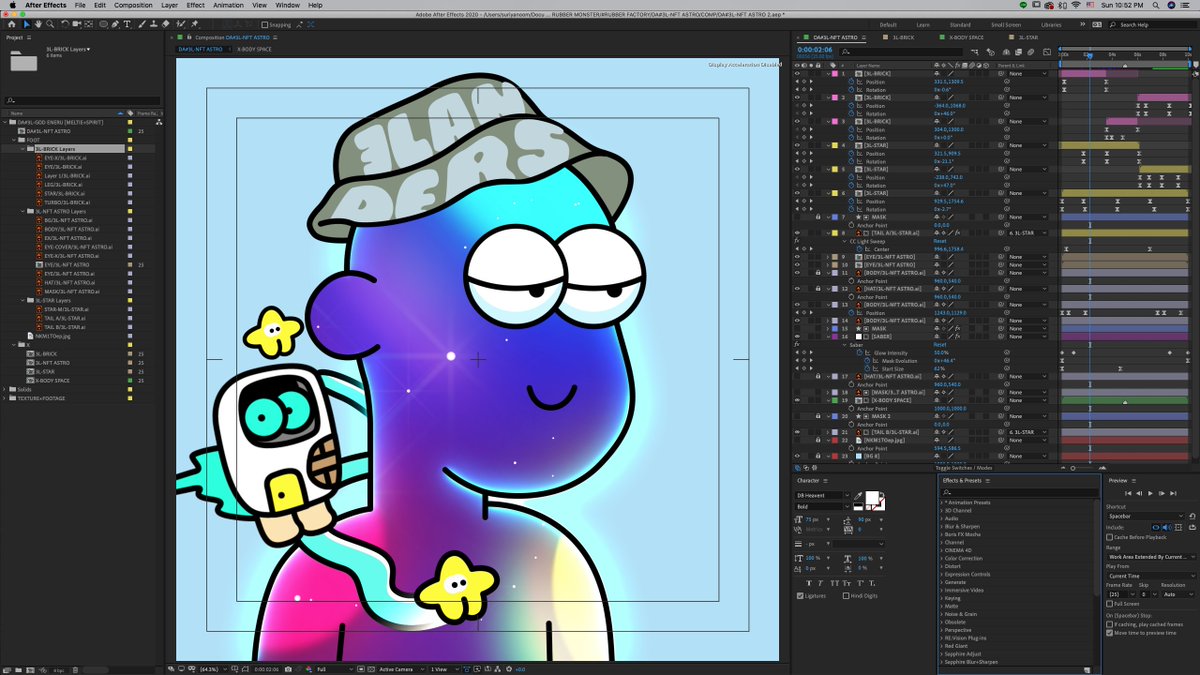
Task: Toggle the Ligatures checkbox
Action: (x=800, y=596)
